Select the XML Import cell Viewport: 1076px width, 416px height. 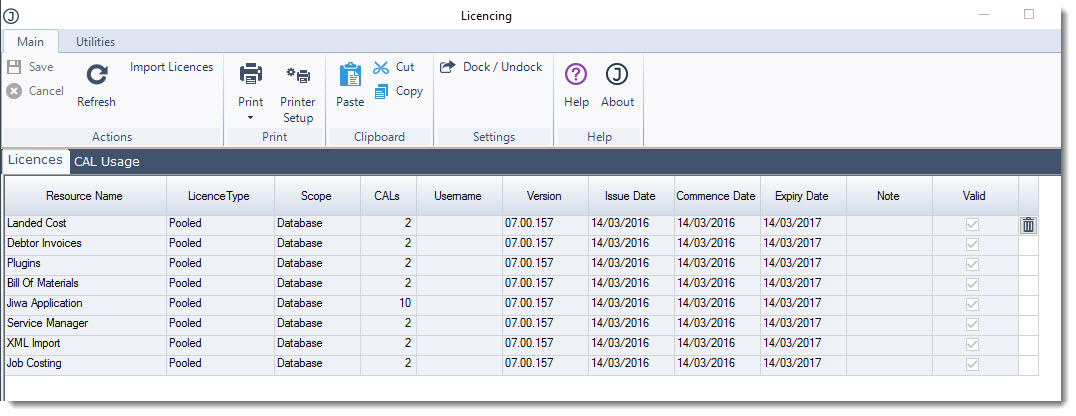pos(85,344)
